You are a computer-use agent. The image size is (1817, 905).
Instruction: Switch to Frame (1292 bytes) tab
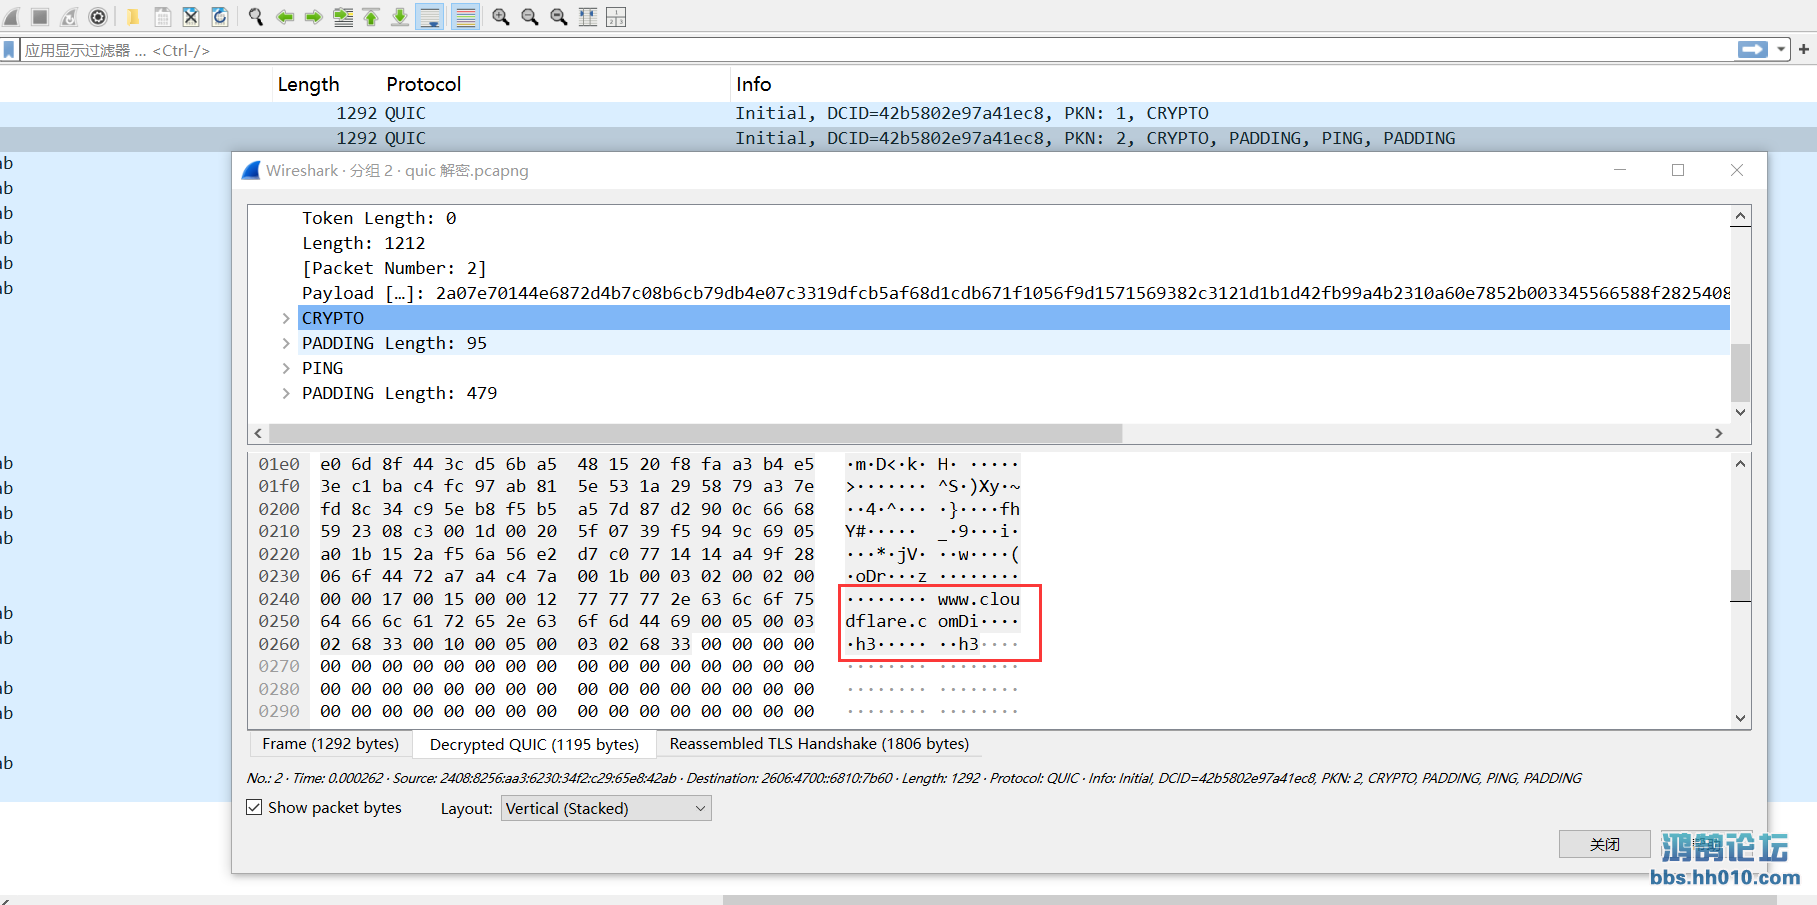point(331,744)
